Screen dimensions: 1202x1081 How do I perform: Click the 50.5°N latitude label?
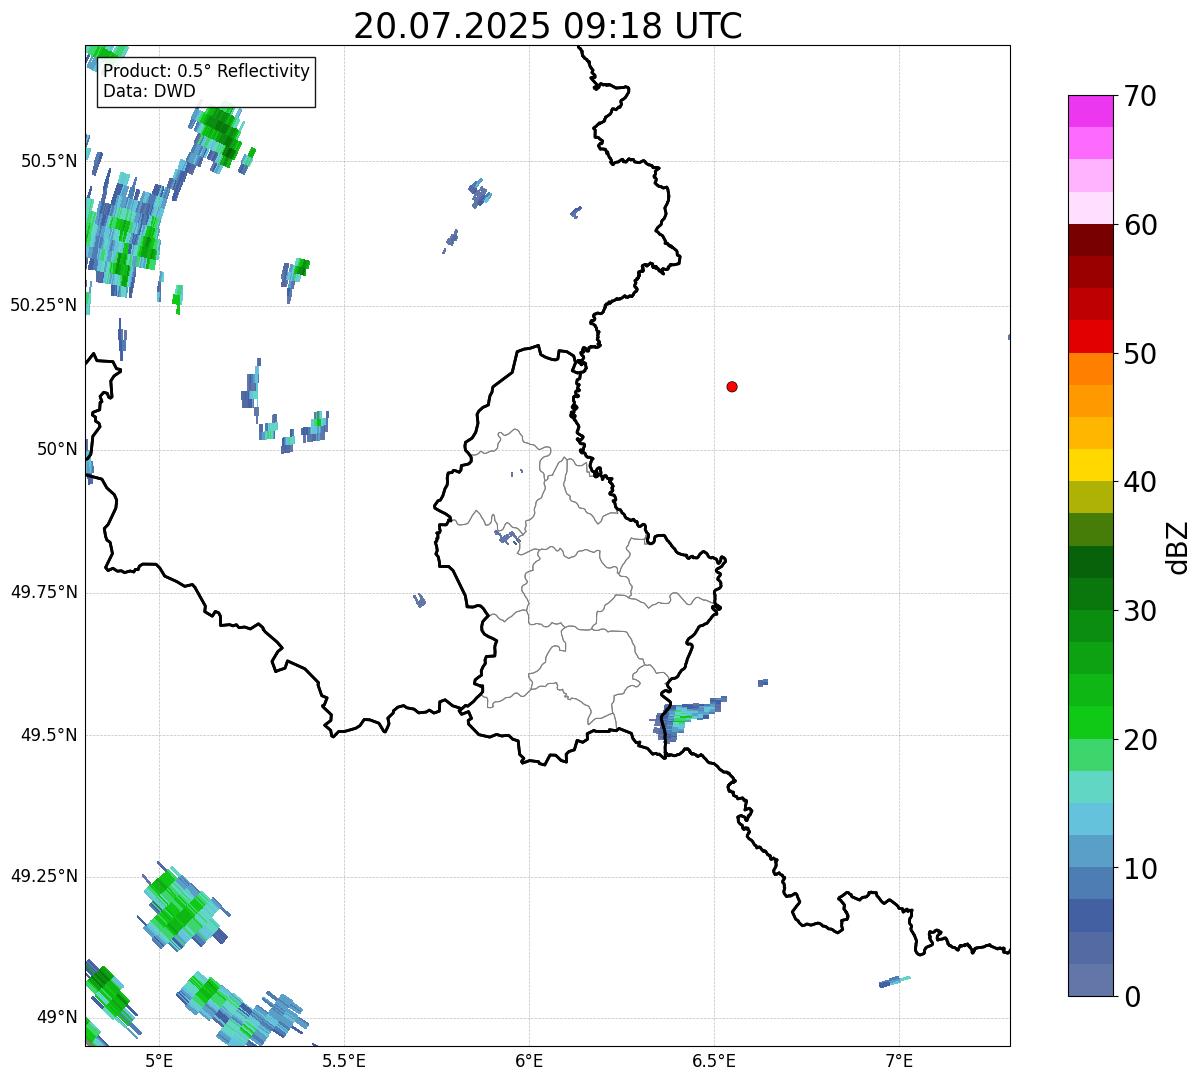[49, 161]
